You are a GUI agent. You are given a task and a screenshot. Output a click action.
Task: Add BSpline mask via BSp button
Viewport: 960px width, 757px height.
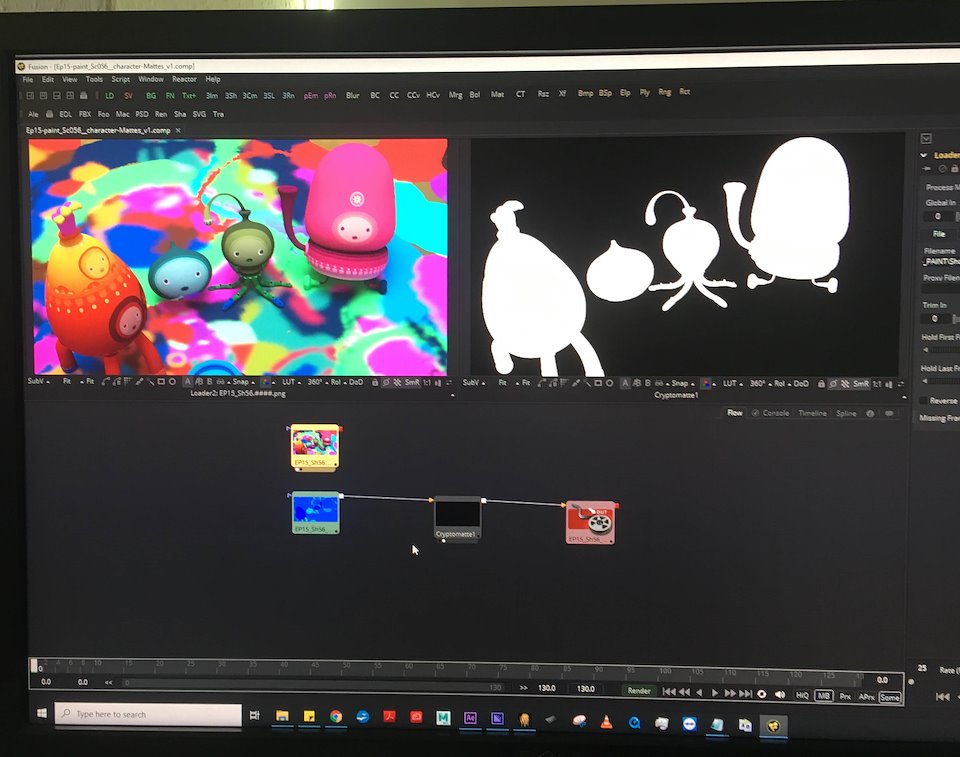click(x=605, y=93)
